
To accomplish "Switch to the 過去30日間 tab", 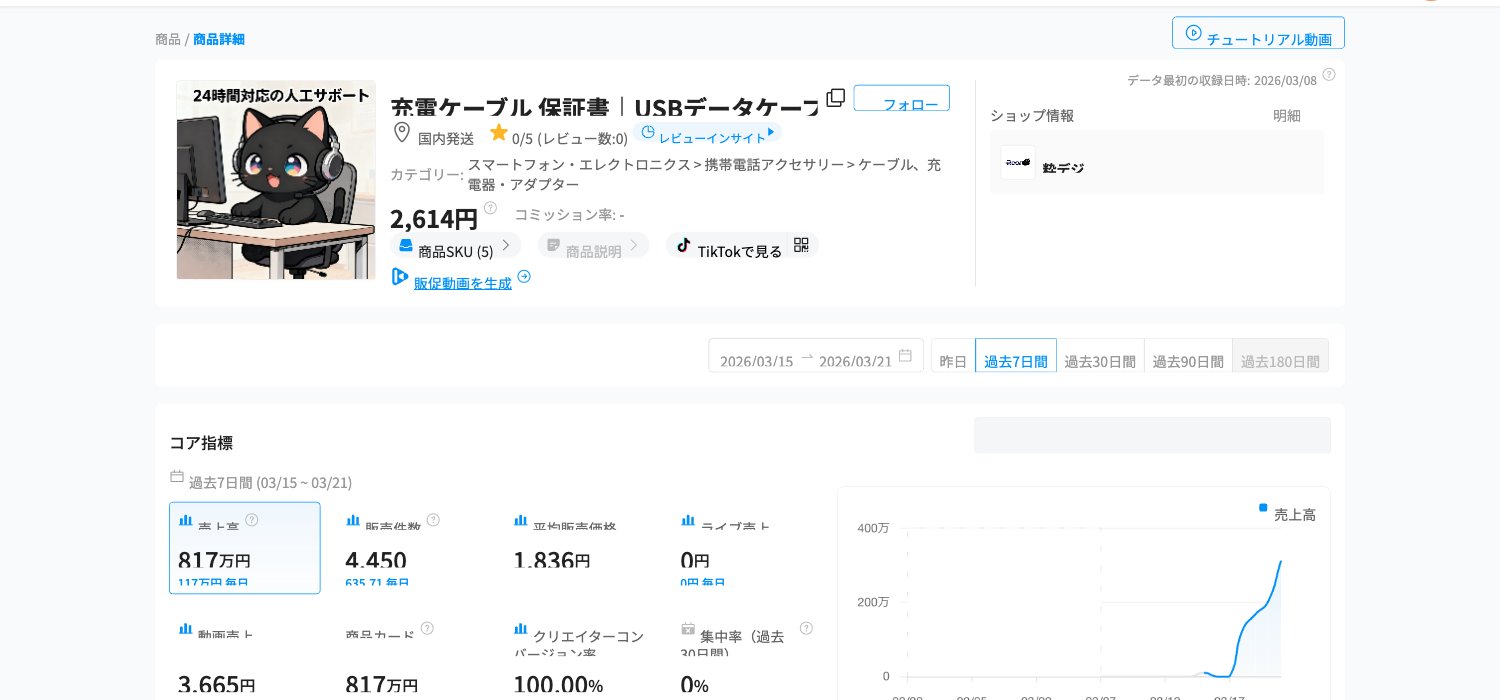I will 1100,361.
